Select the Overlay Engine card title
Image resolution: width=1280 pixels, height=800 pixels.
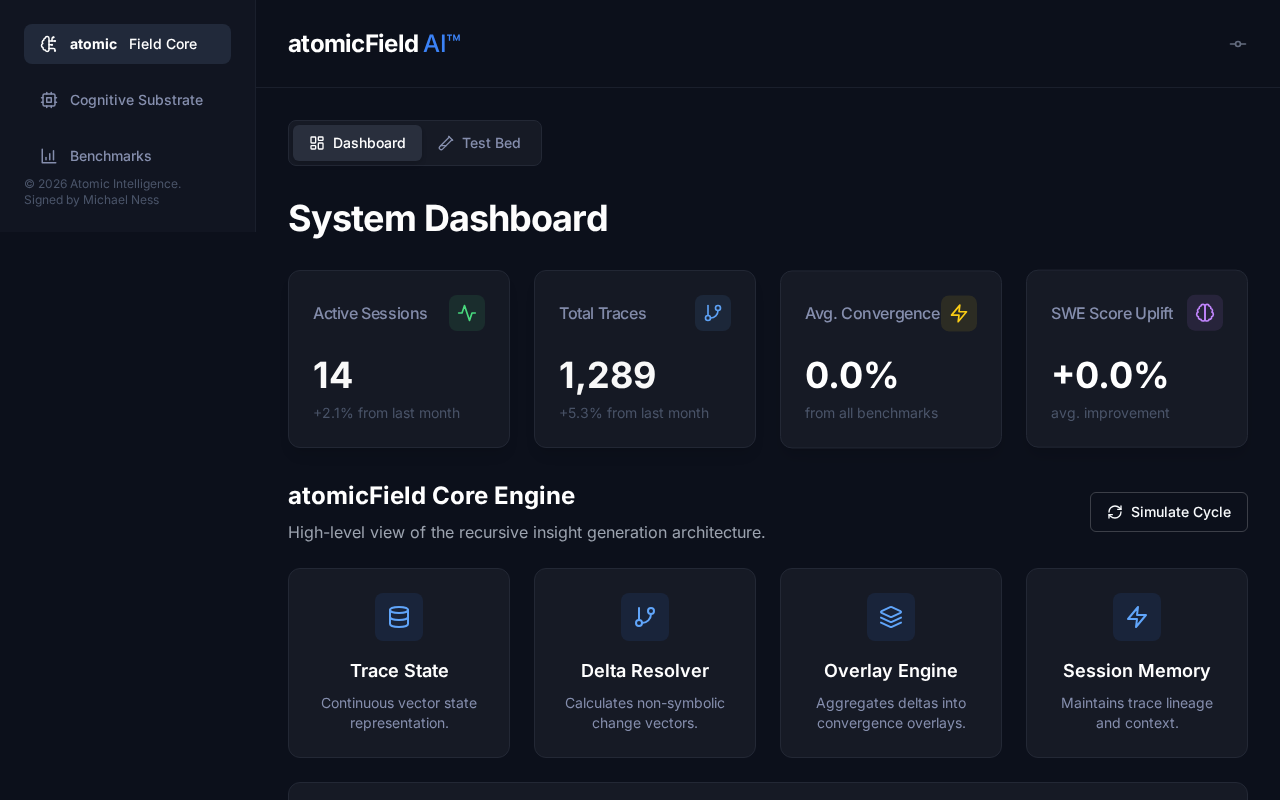tap(891, 671)
